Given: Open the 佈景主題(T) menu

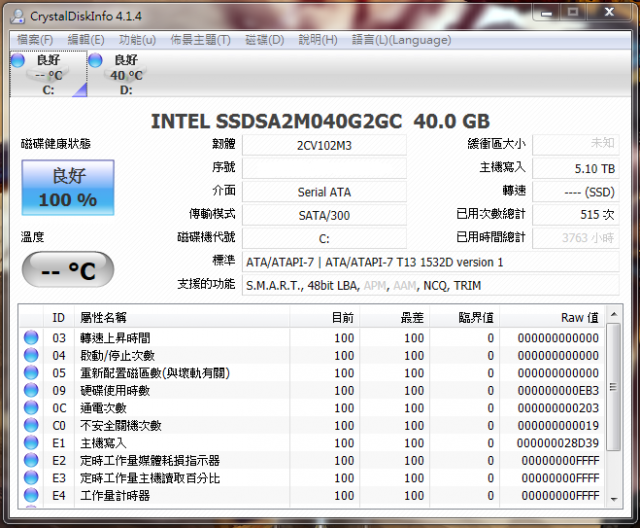Looking at the screenshot, I should (x=200, y=40).
